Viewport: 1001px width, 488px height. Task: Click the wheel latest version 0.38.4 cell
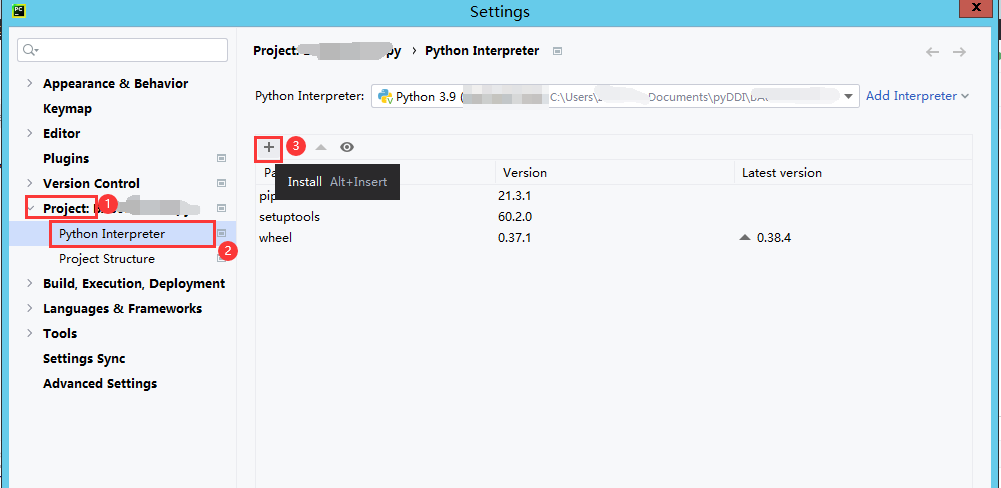tap(774, 238)
